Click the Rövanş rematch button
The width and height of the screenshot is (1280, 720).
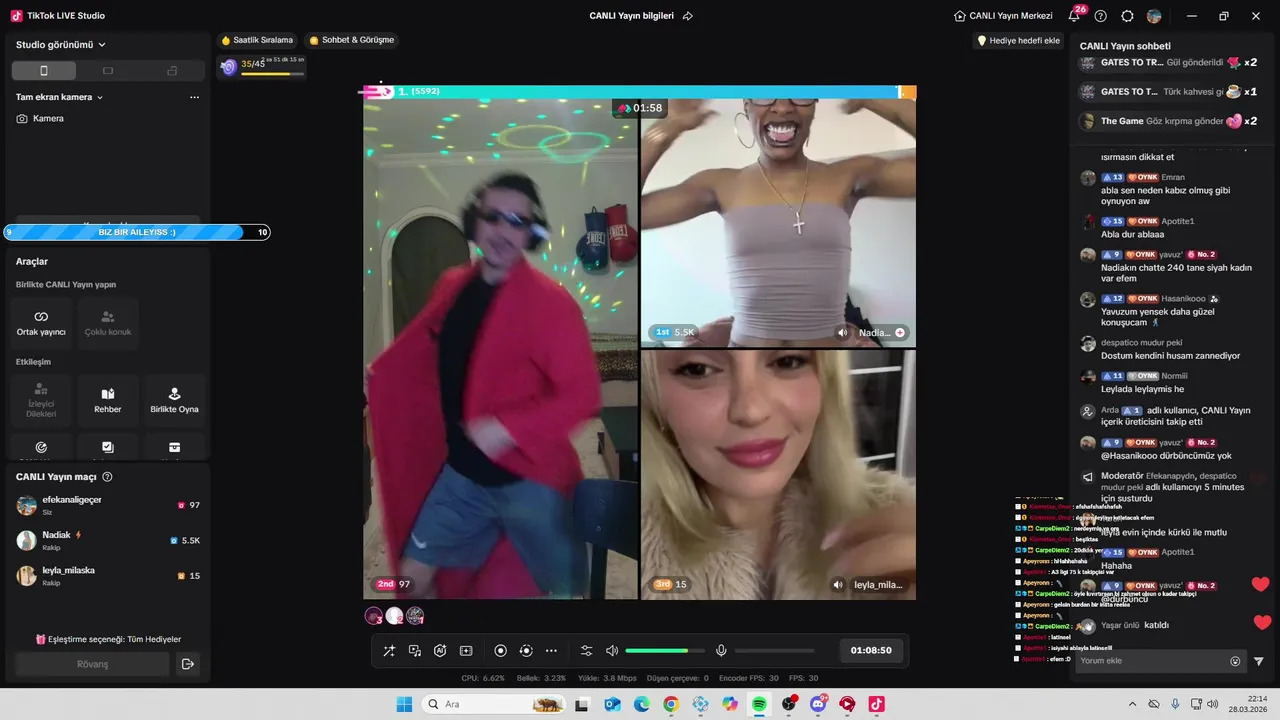(x=92, y=664)
